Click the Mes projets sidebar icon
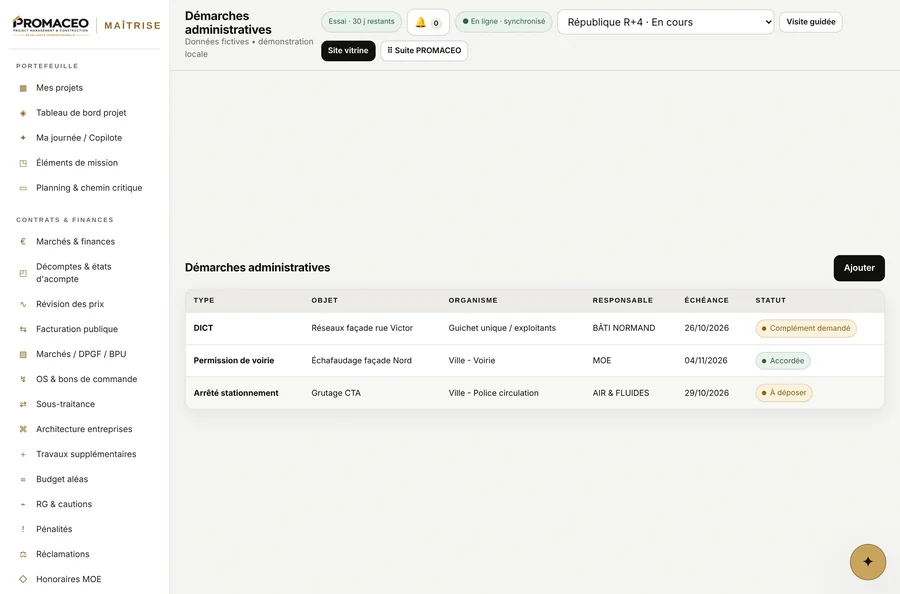The width and height of the screenshot is (900, 594). tap(23, 88)
